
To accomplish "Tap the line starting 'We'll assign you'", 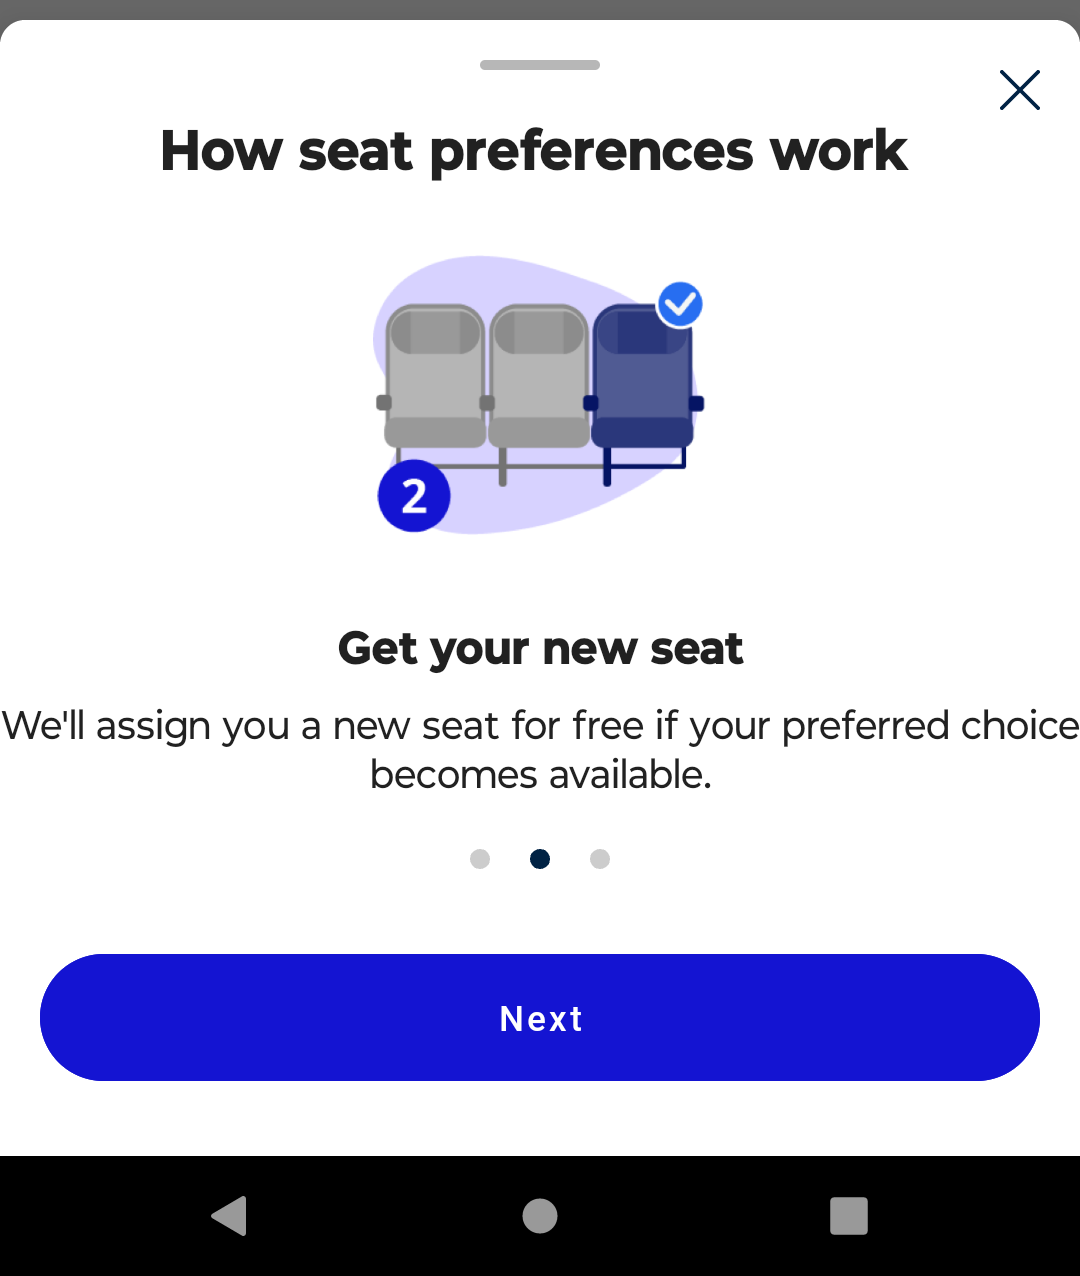I will (540, 725).
